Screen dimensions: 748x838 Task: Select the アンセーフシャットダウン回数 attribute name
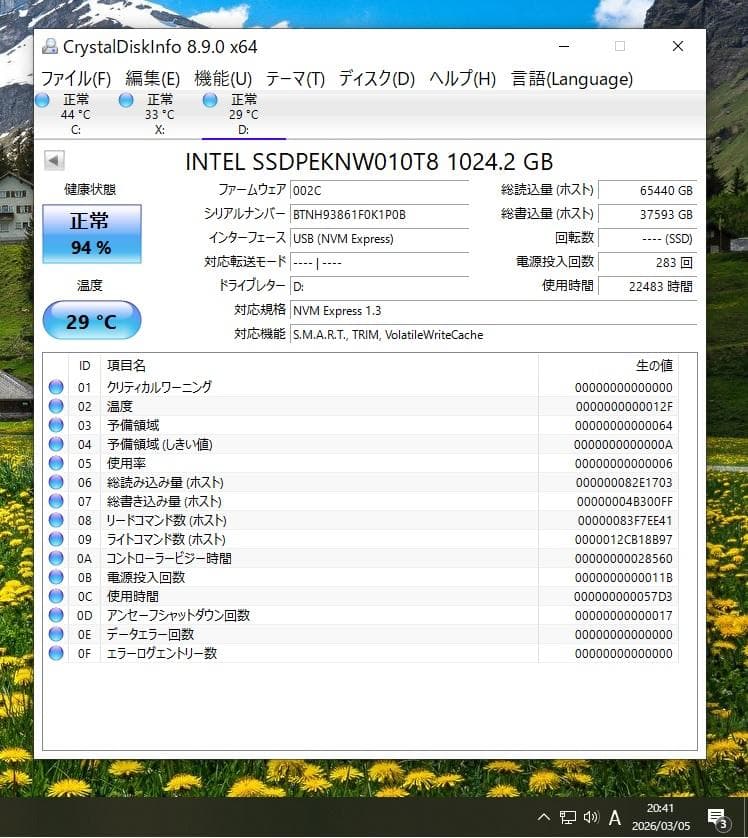point(178,615)
